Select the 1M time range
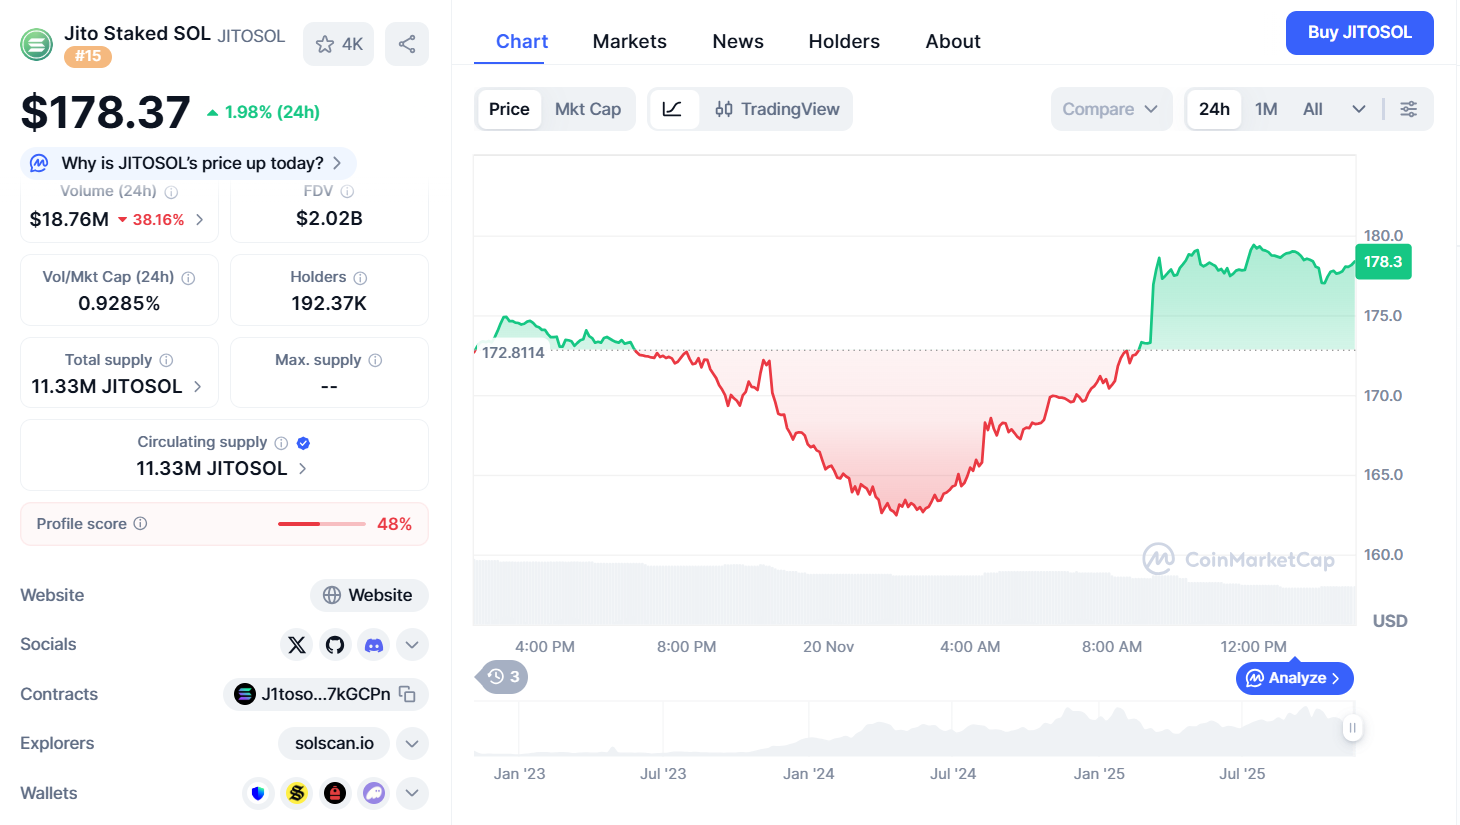The height and width of the screenshot is (825, 1460). click(x=1266, y=109)
